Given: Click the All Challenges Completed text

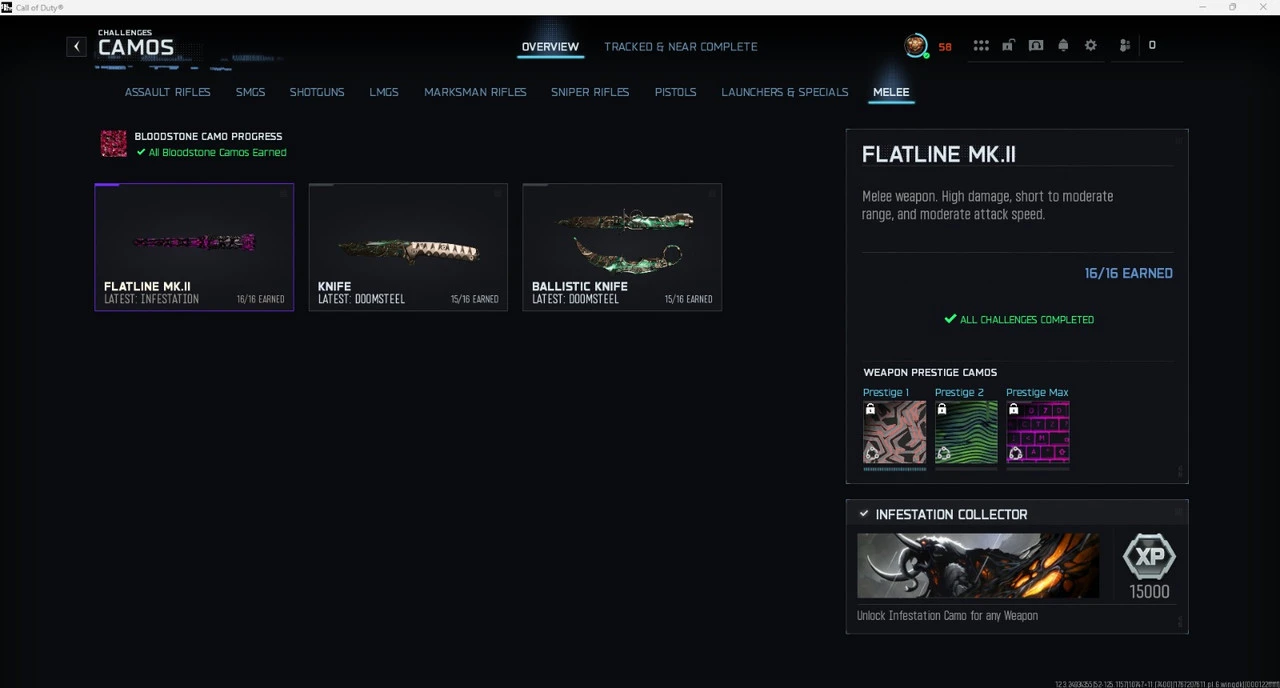Looking at the screenshot, I should point(1027,320).
